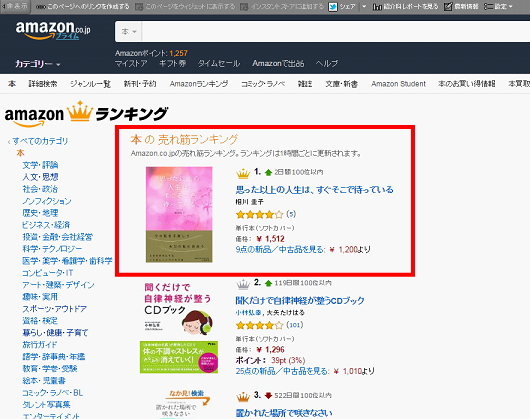Viewport: 530px width, 419px height.
Task: Click 非表示 to hide the associates toolbar
Action: [15, 6]
